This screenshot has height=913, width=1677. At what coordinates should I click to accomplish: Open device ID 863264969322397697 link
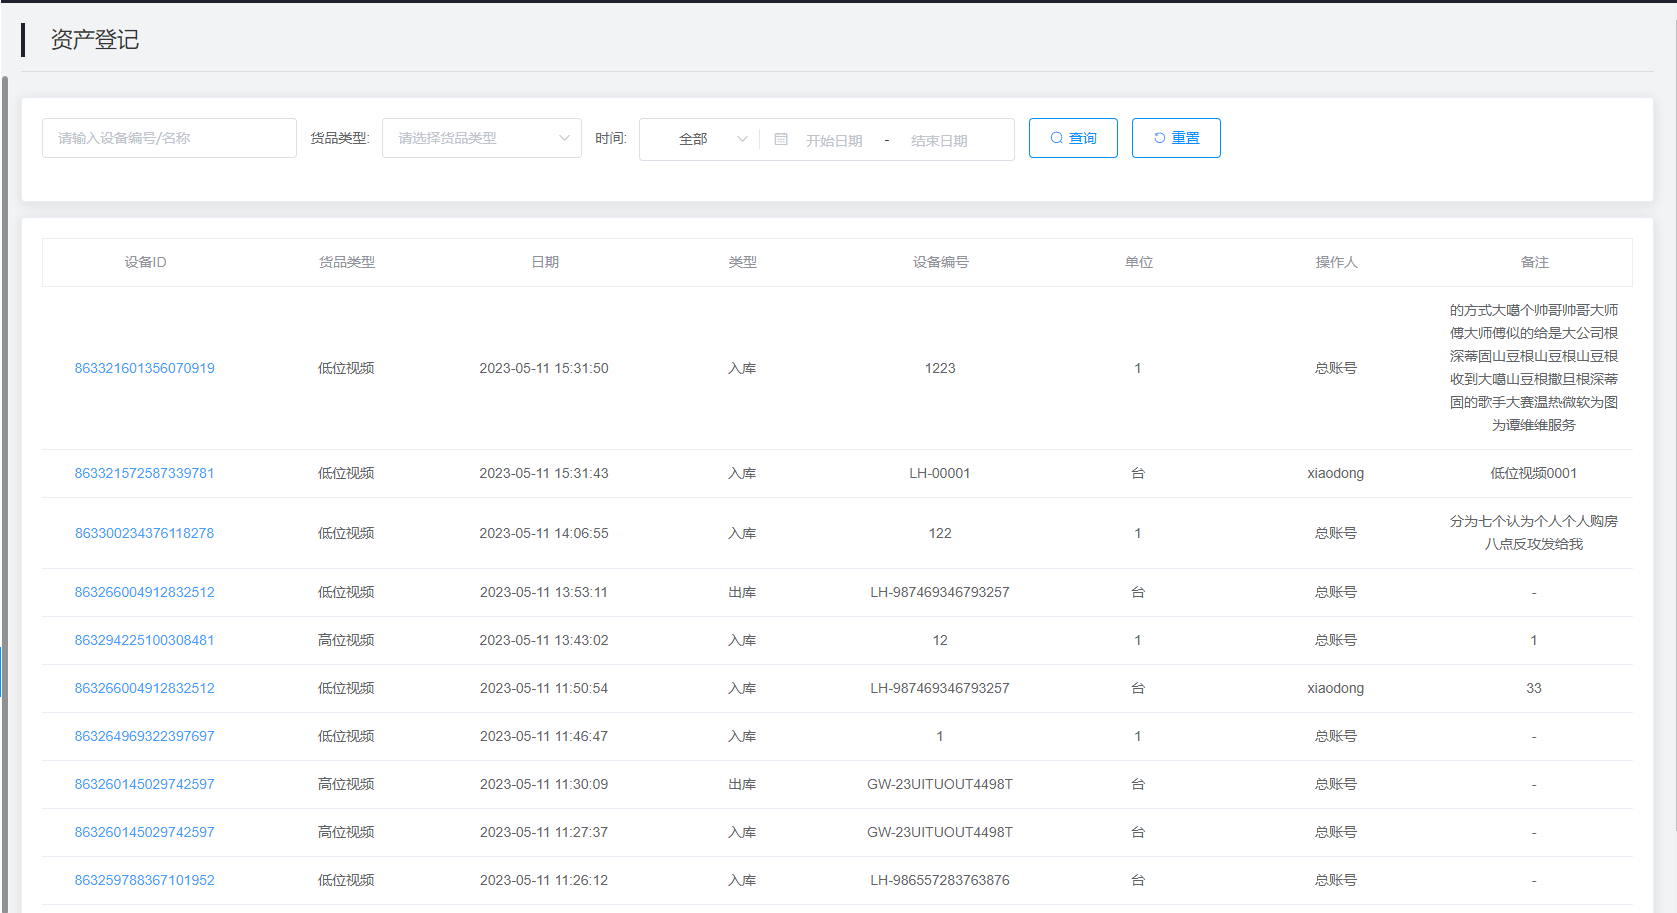coord(145,736)
